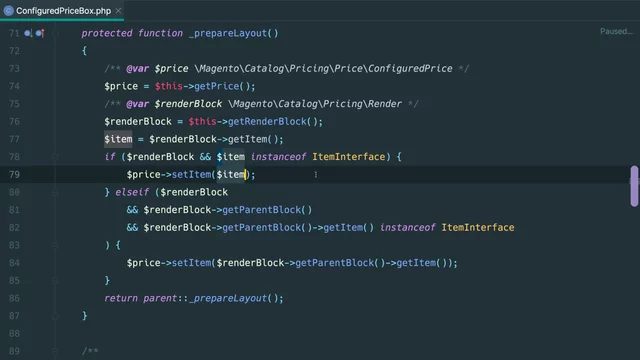Click ConfiguredPrice class name in line 73 comment
The width and height of the screenshot is (640, 360).
410,68
